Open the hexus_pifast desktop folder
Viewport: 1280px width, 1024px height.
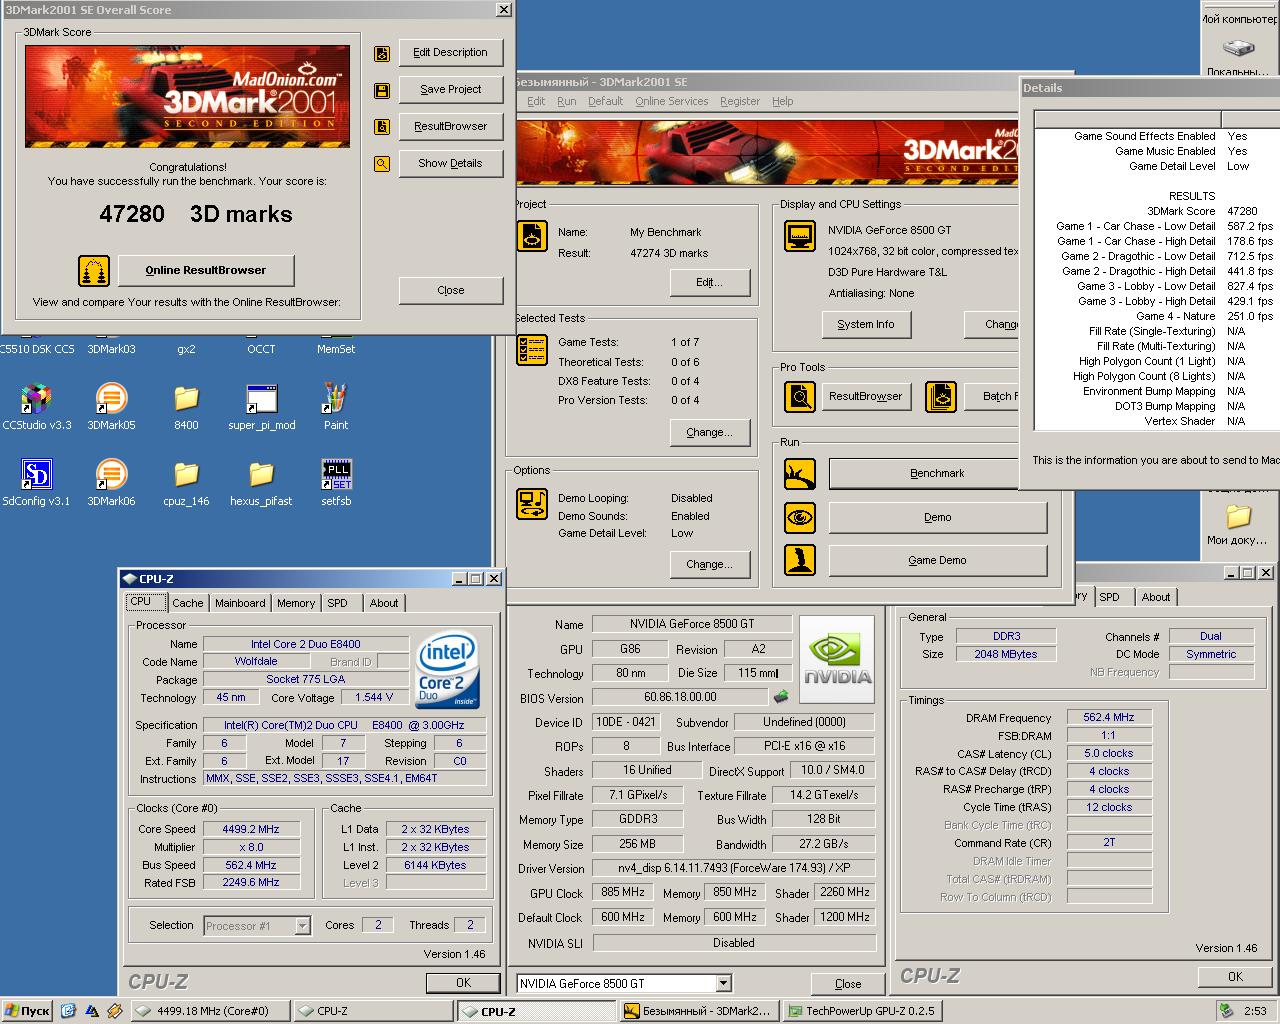[x=261, y=475]
